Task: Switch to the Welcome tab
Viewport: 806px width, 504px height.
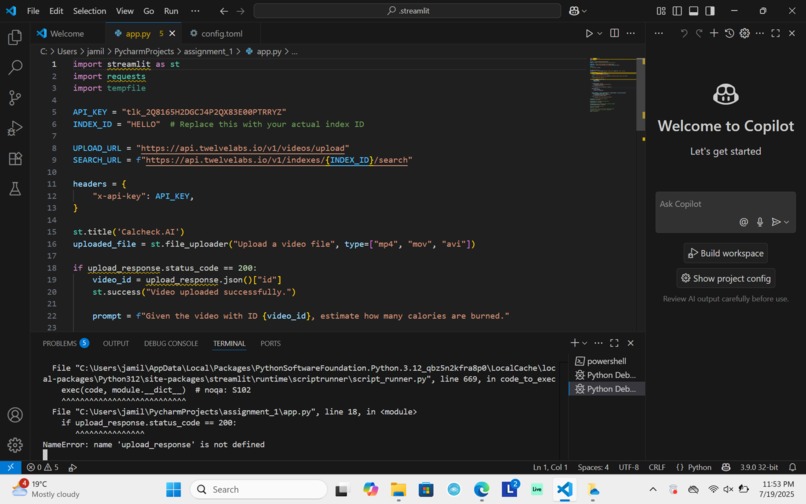Action: 67,33
